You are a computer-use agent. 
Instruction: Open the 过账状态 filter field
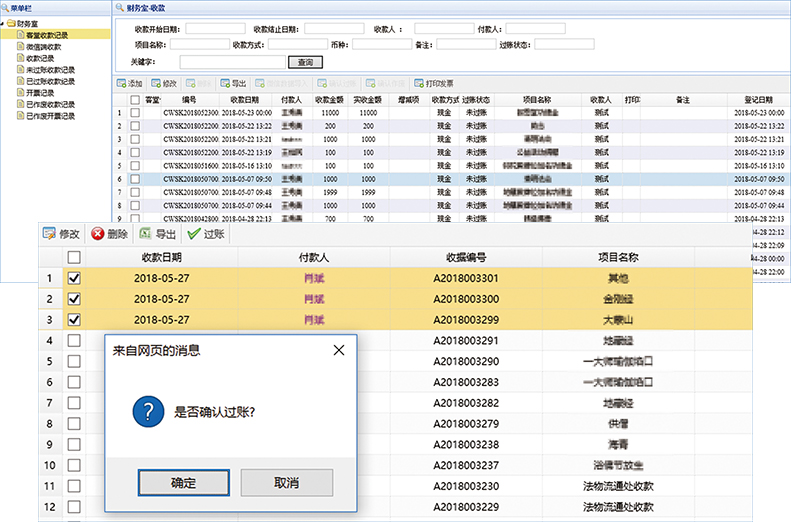tap(564, 44)
